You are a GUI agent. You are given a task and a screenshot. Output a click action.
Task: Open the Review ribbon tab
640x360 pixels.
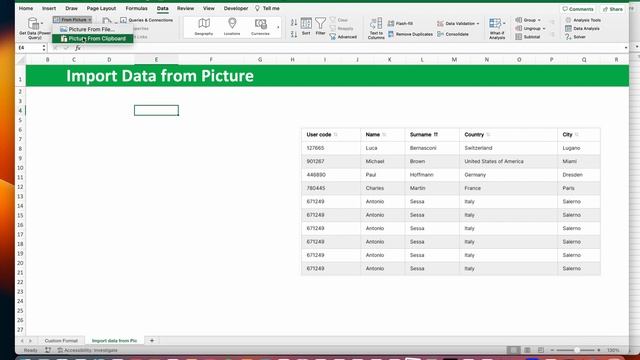coord(185,8)
